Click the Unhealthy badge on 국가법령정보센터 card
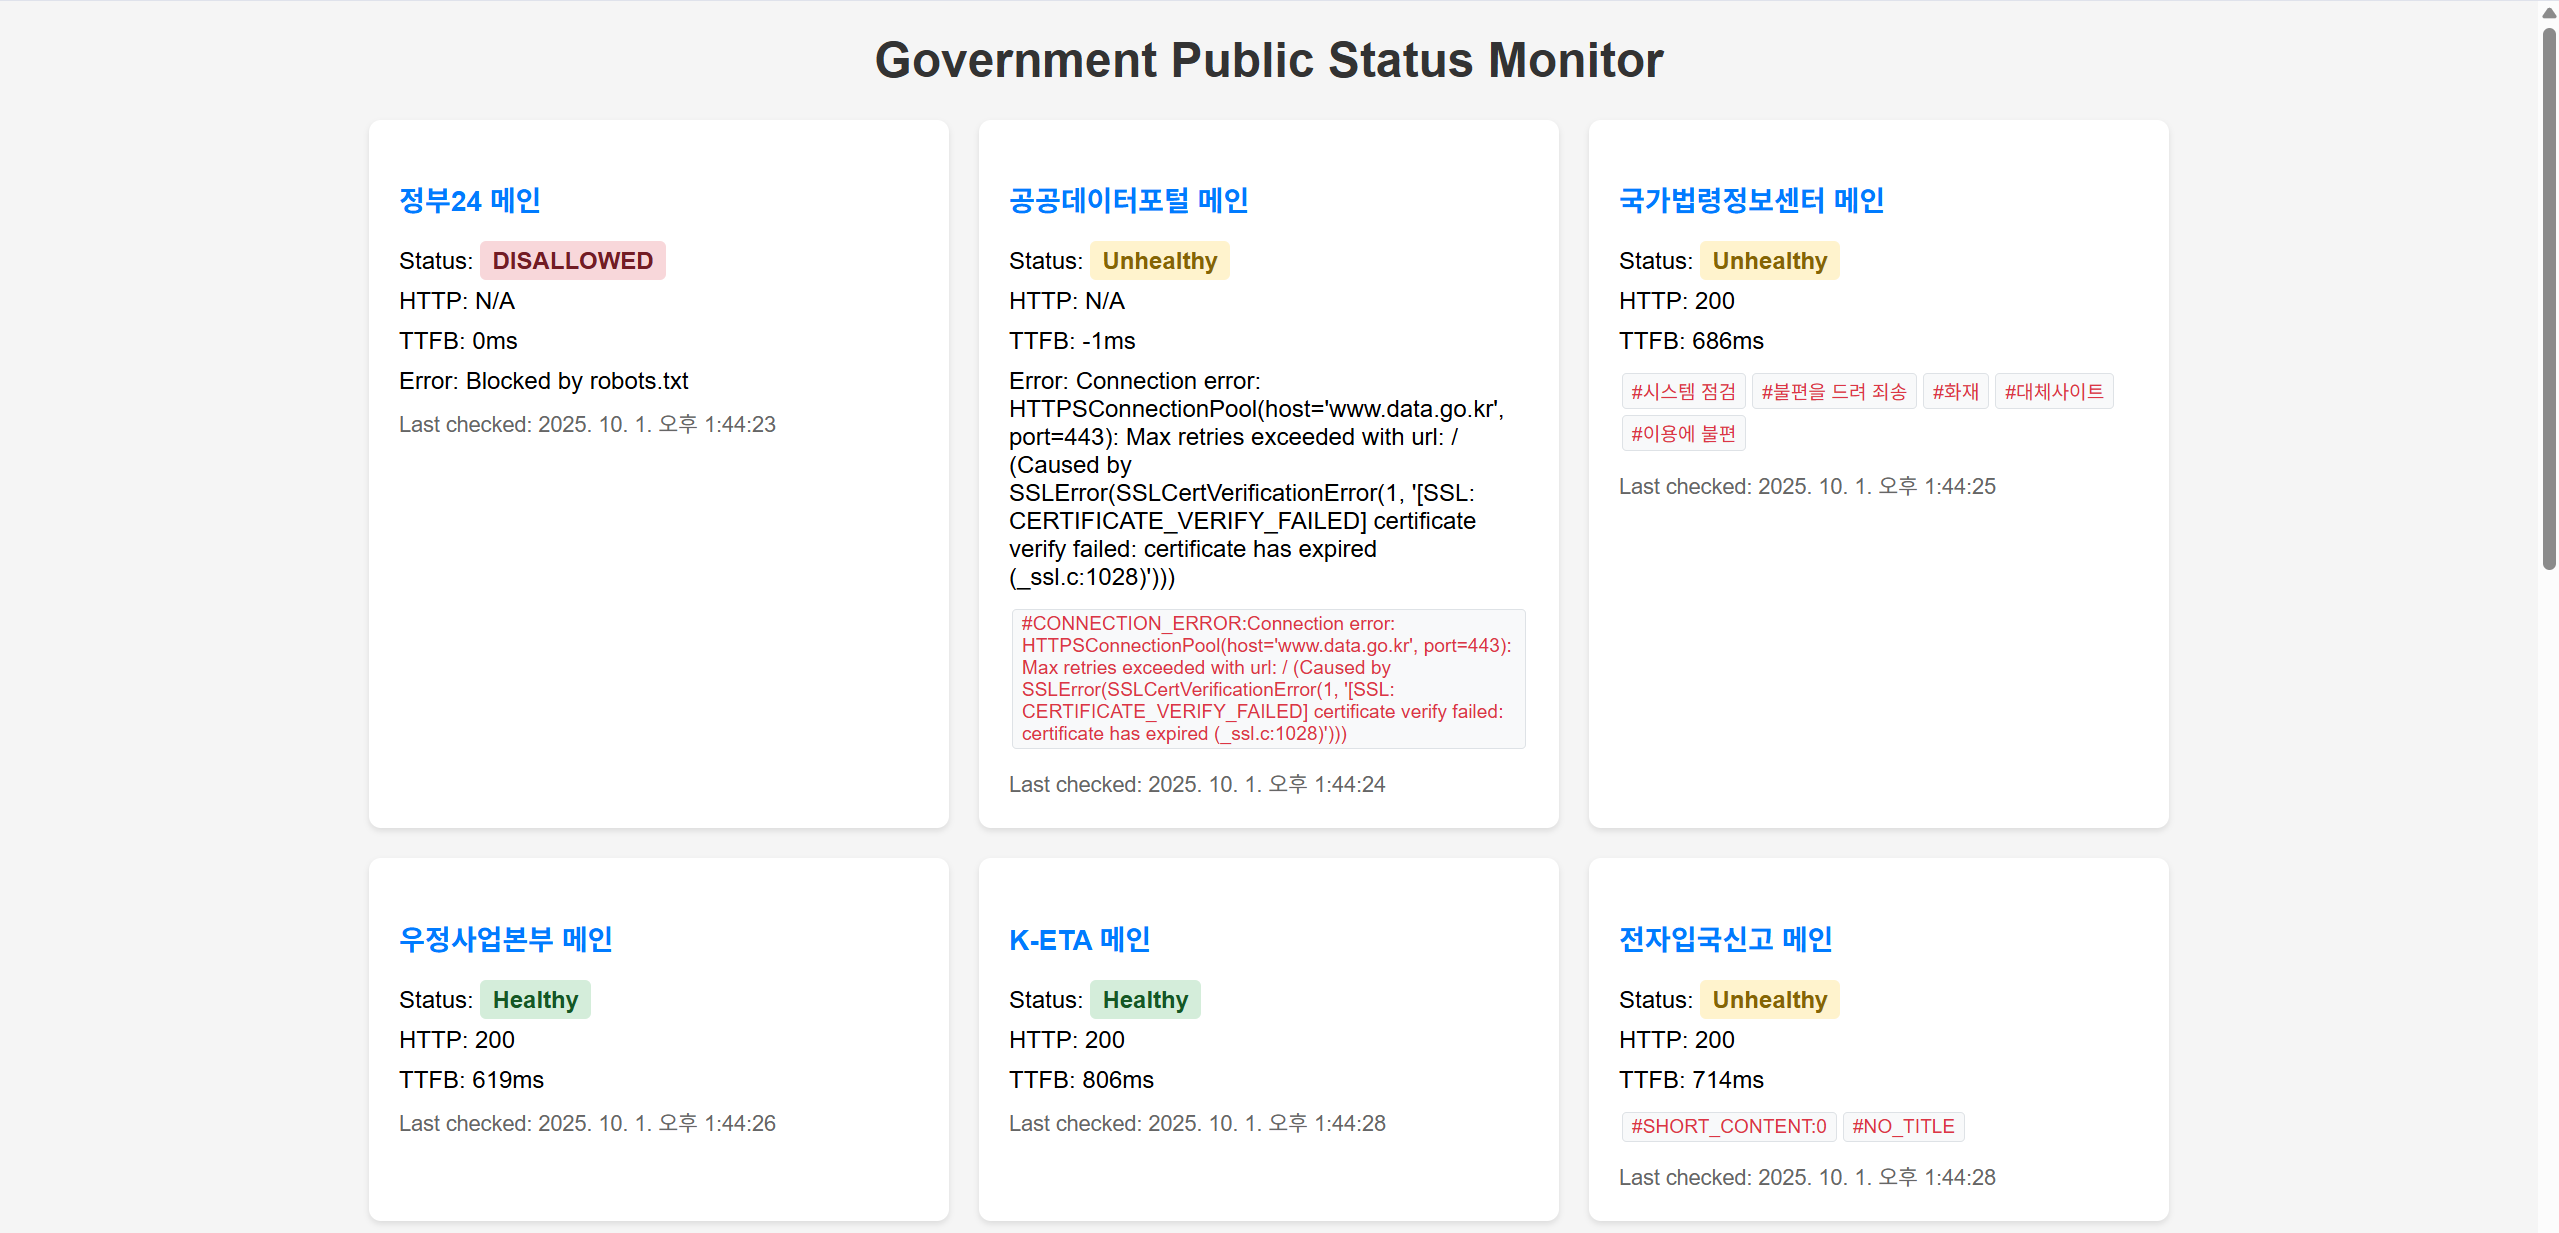This screenshot has width=2559, height=1233. 1769,261
